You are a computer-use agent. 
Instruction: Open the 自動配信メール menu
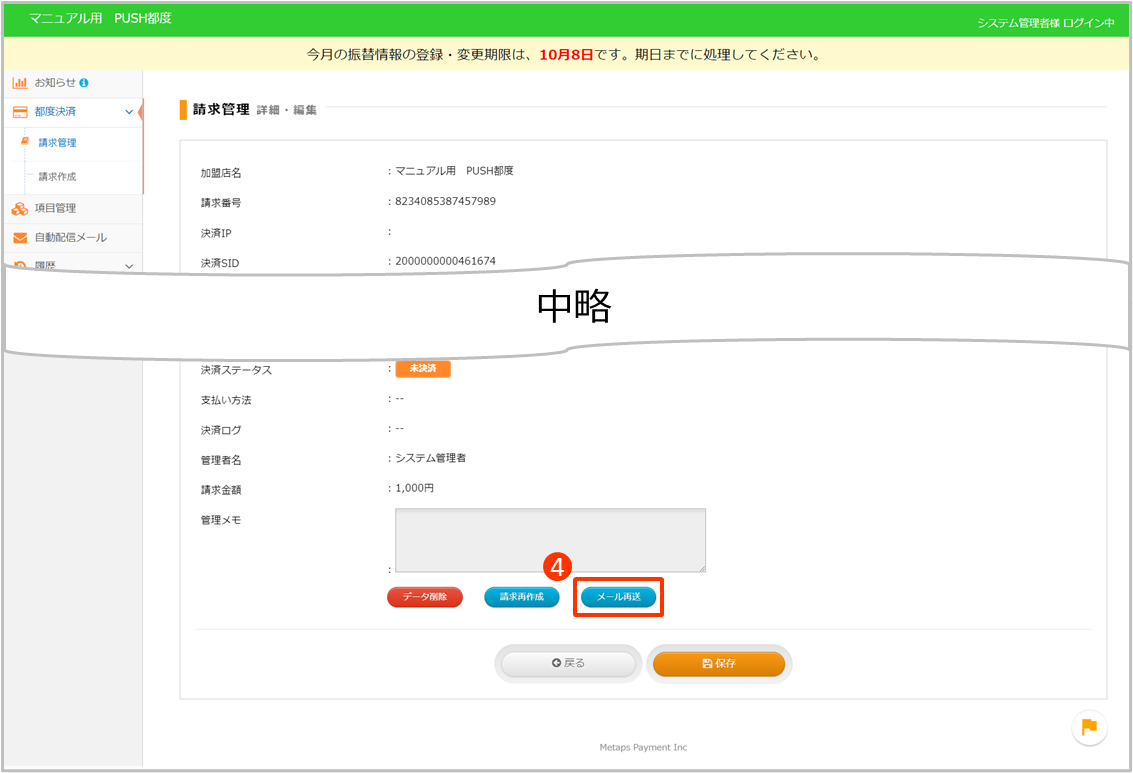(70, 238)
